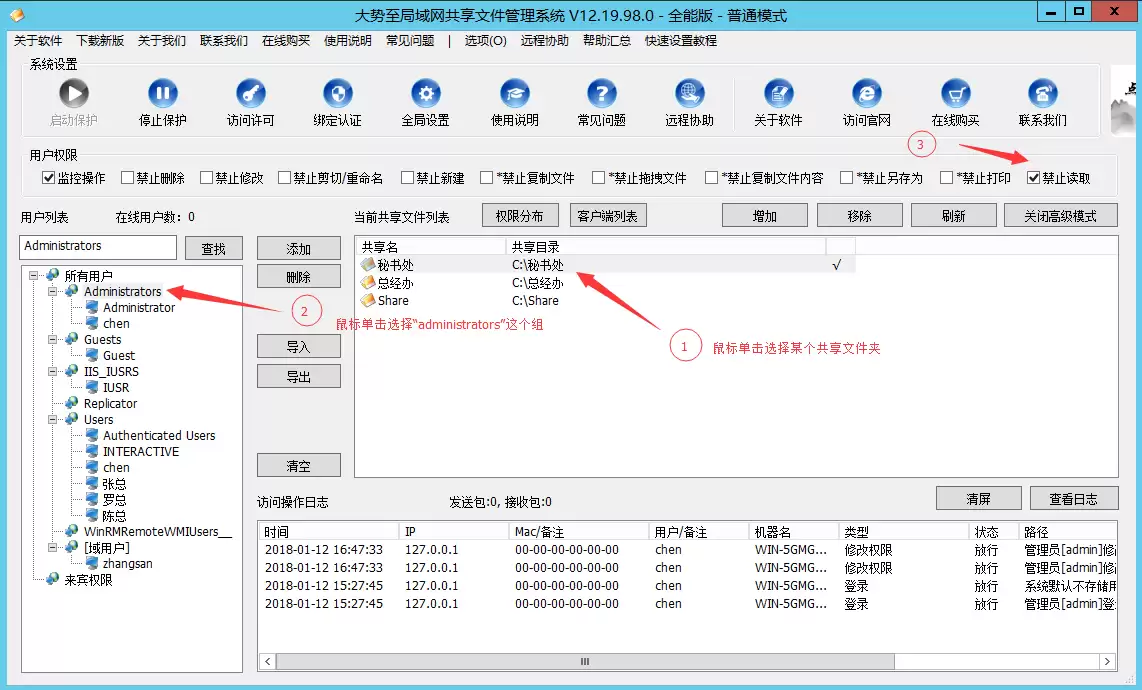Select the 总经办 shared folder icon
This screenshot has width=1142, height=690.
pyautogui.click(x=369, y=282)
